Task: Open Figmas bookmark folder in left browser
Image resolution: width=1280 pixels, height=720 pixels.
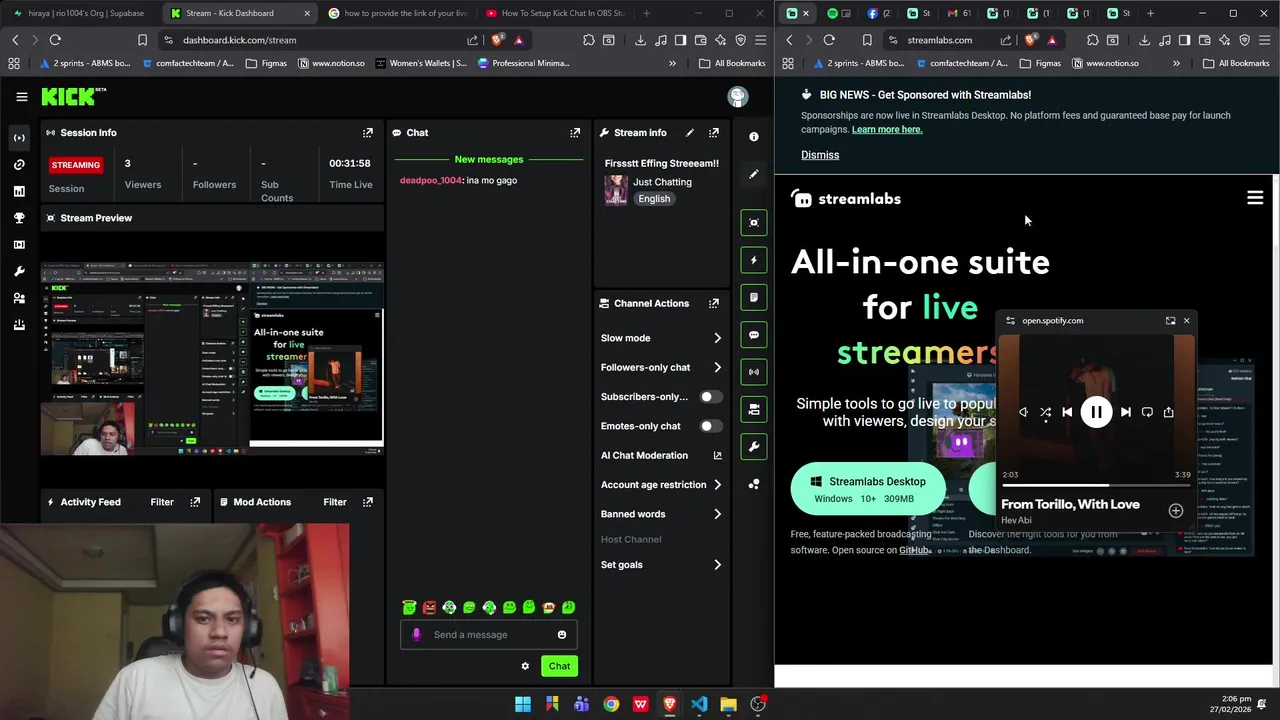Action: point(266,63)
